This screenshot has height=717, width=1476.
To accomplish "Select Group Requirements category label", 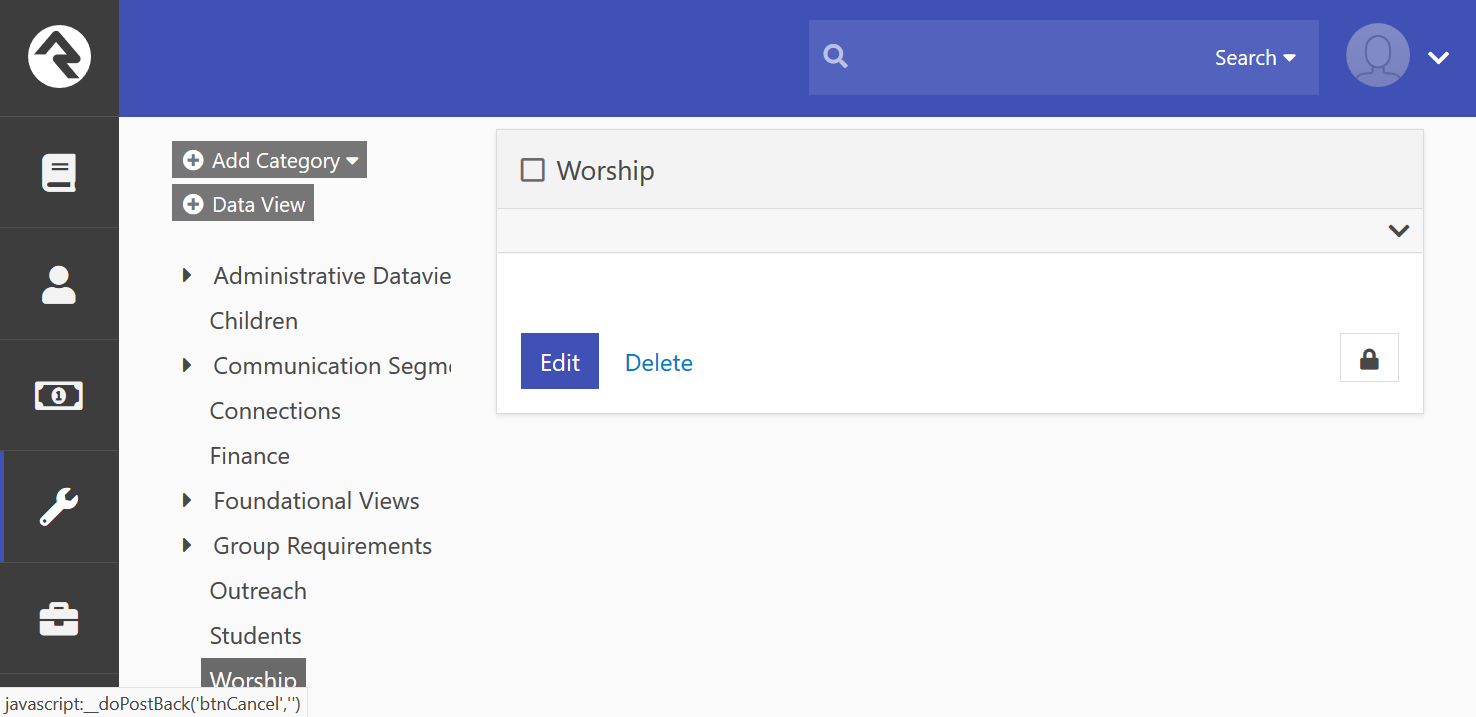I will point(322,546).
